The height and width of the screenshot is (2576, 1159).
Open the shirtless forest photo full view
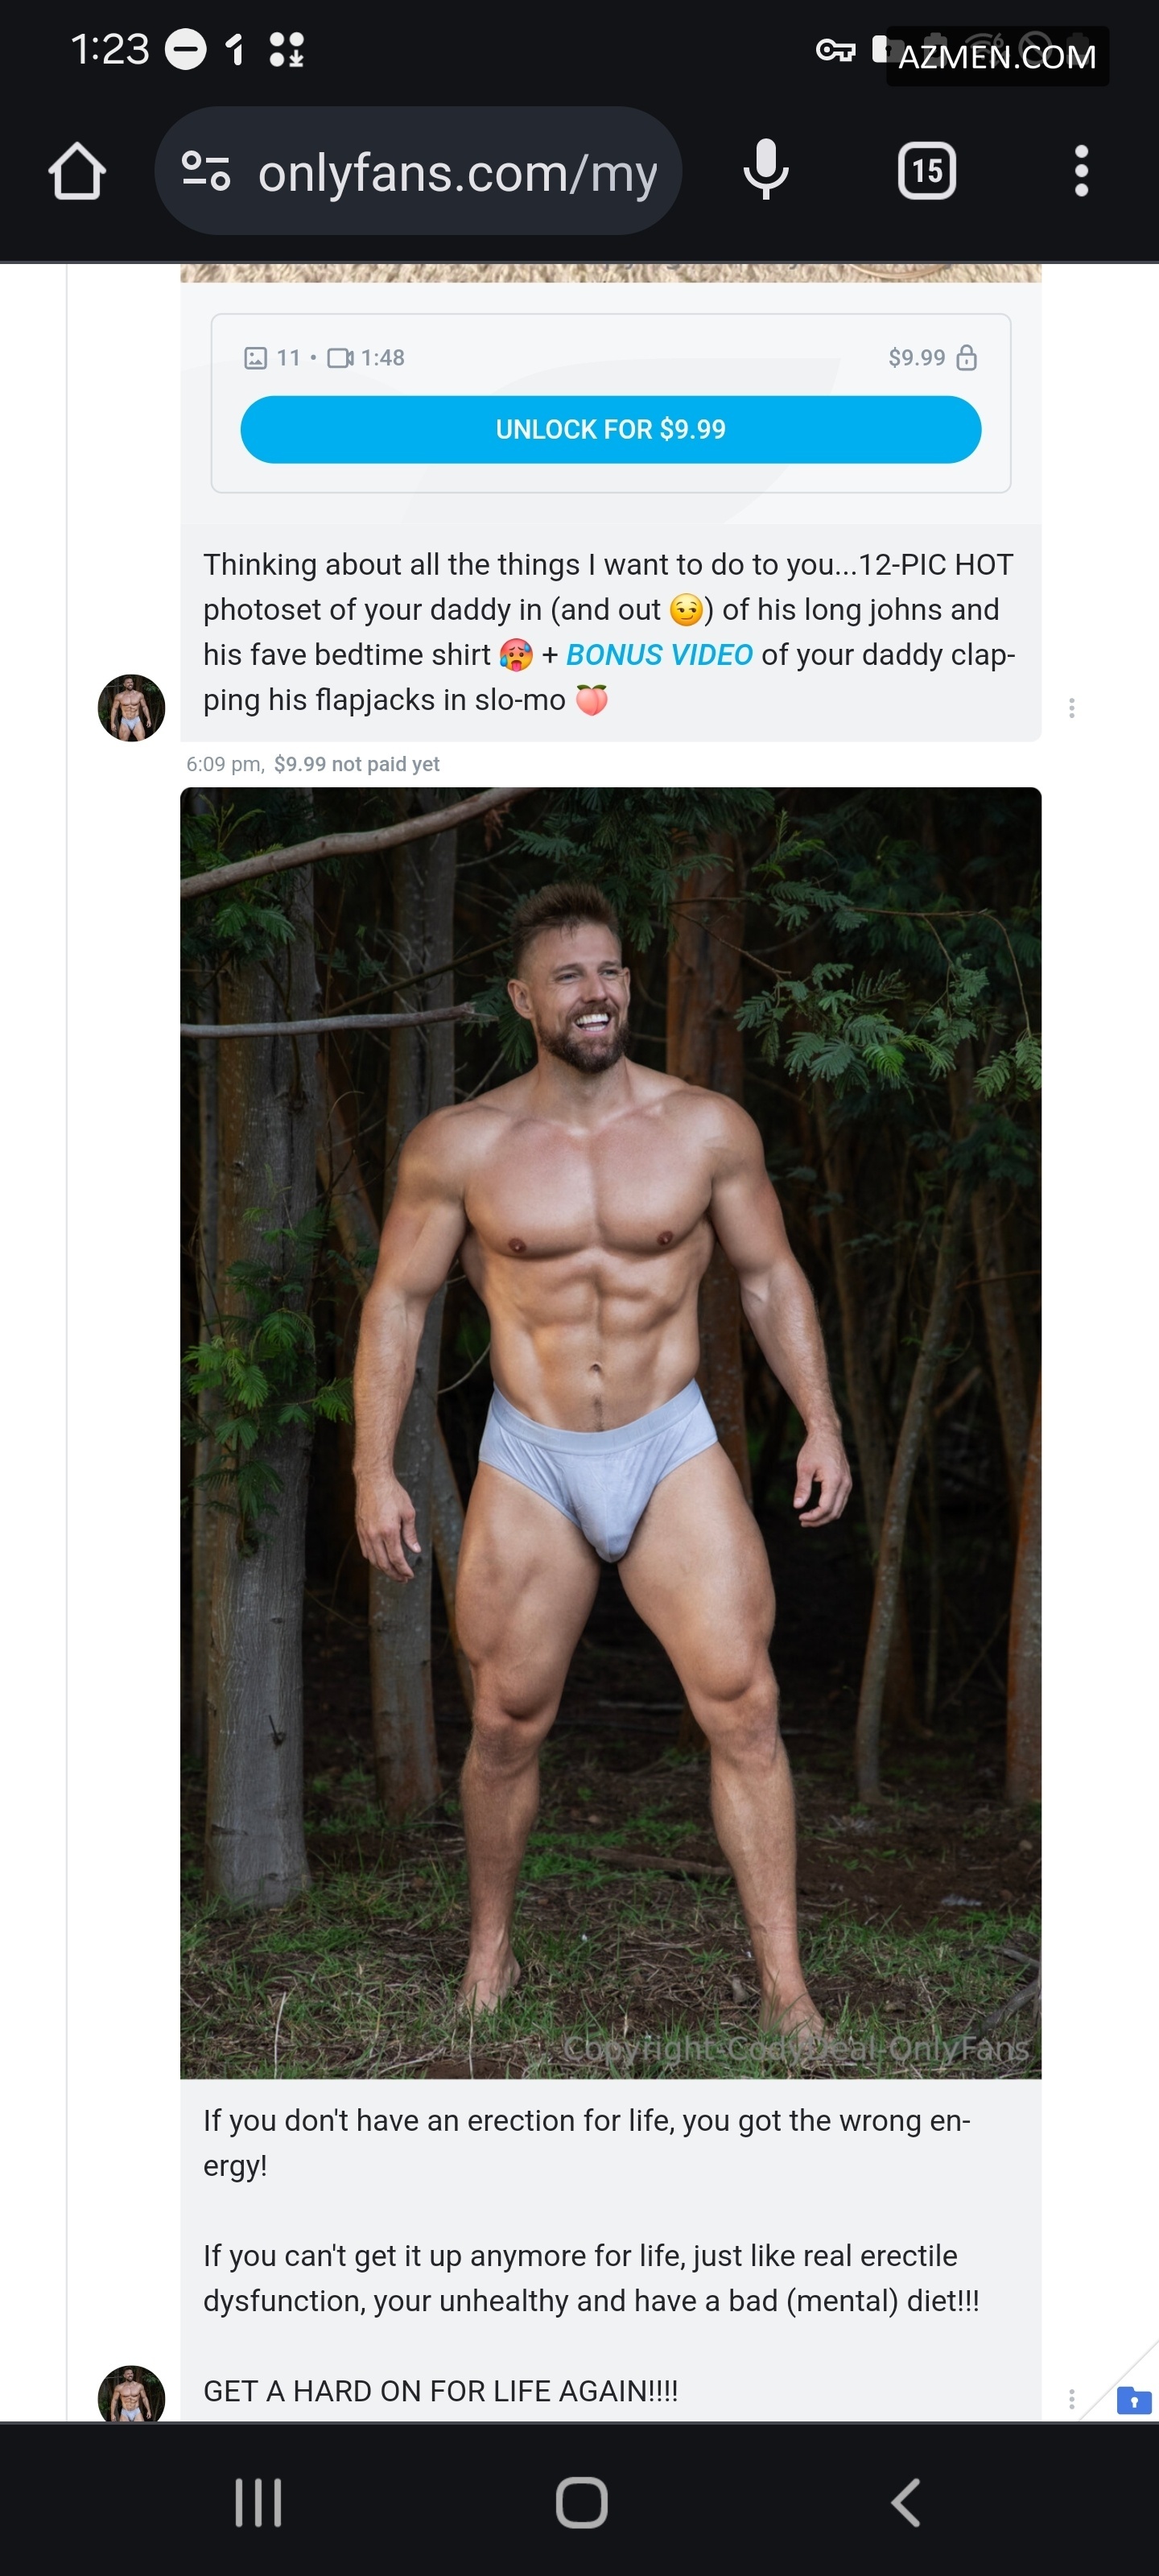tap(610, 1433)
